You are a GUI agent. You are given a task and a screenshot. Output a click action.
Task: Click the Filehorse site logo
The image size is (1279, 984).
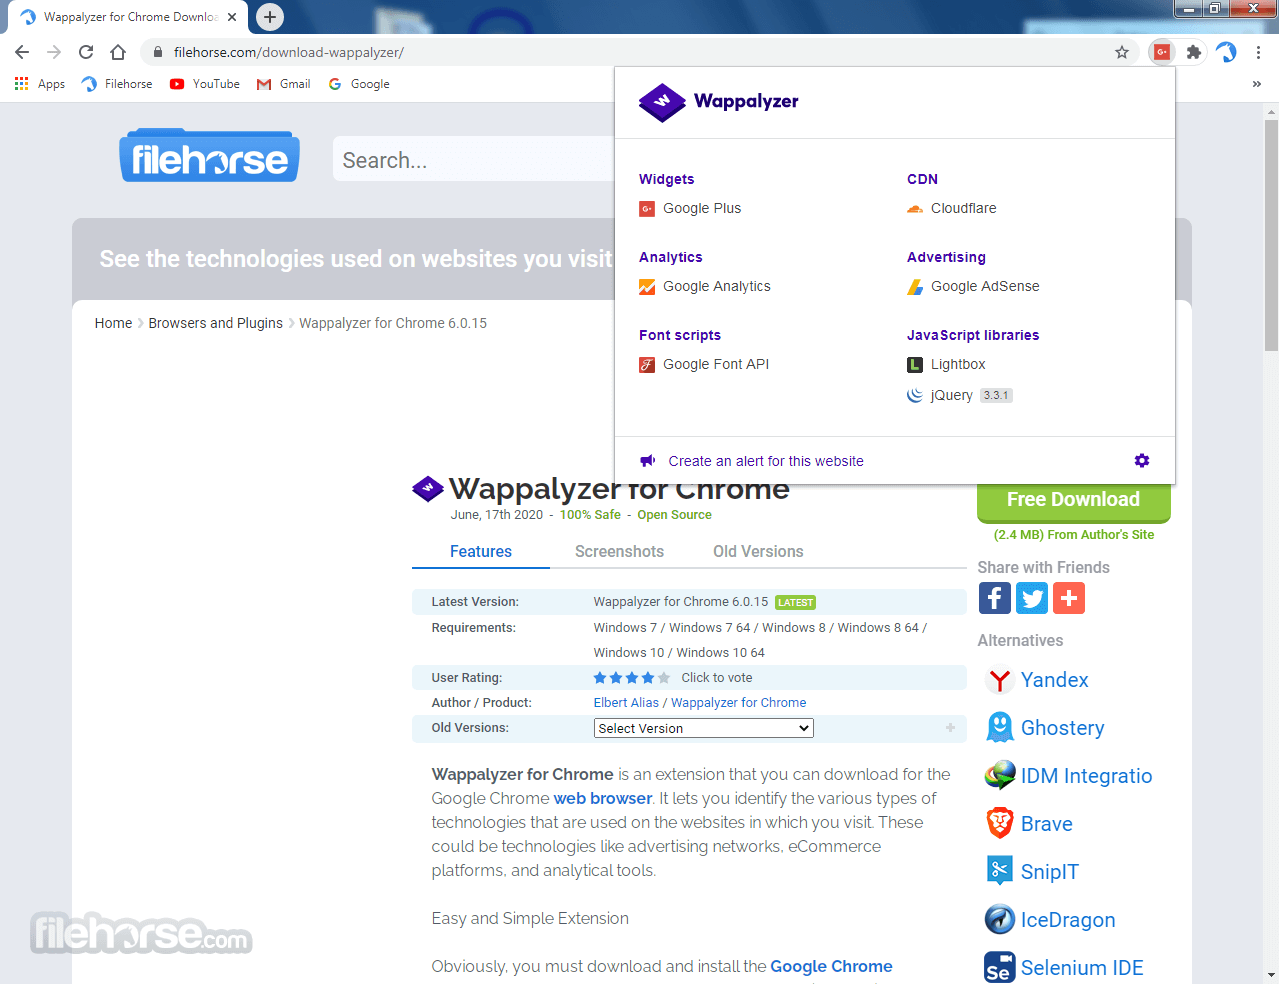209,156
